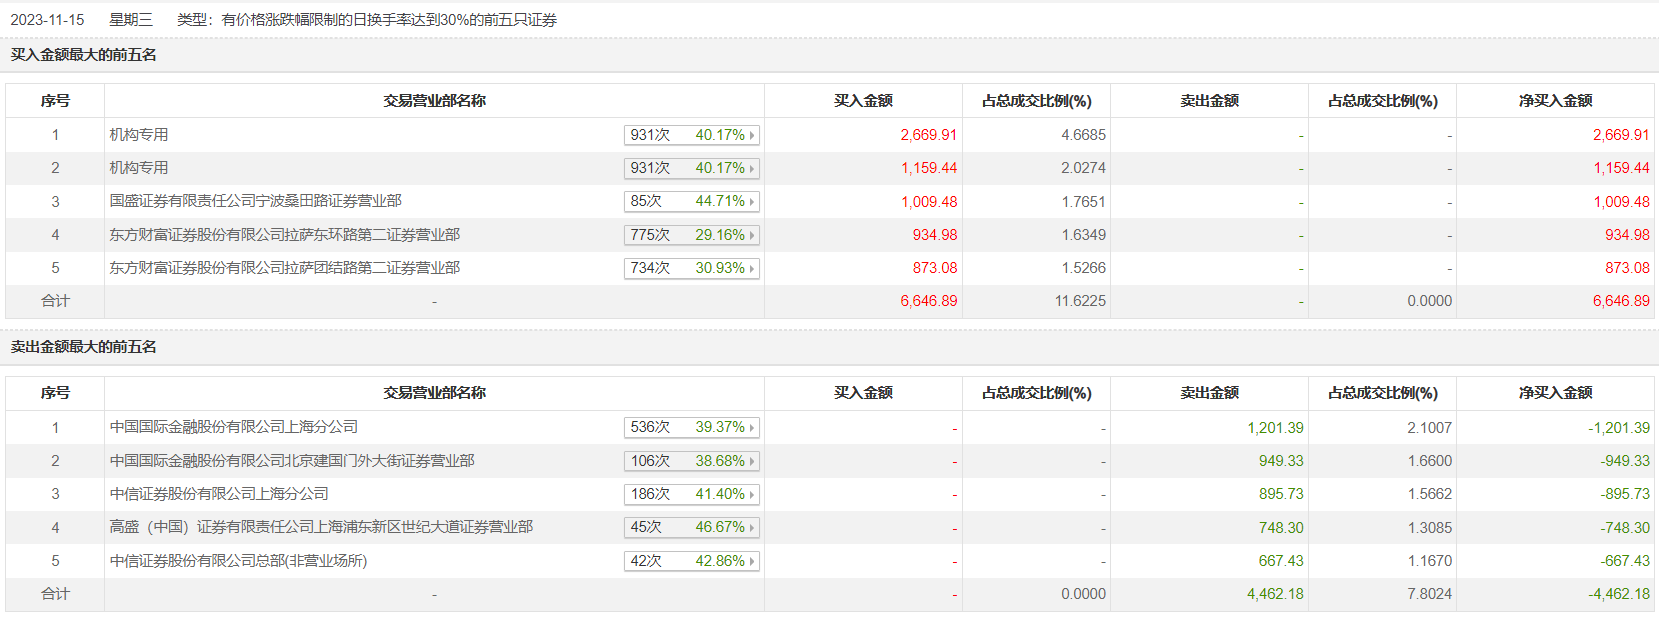Viewport: 1659px width, 619px height.
Task: Open 高盛（中国）上海浦东新区世纪大道证券营业部 link
Action: (x=320, y=527)
